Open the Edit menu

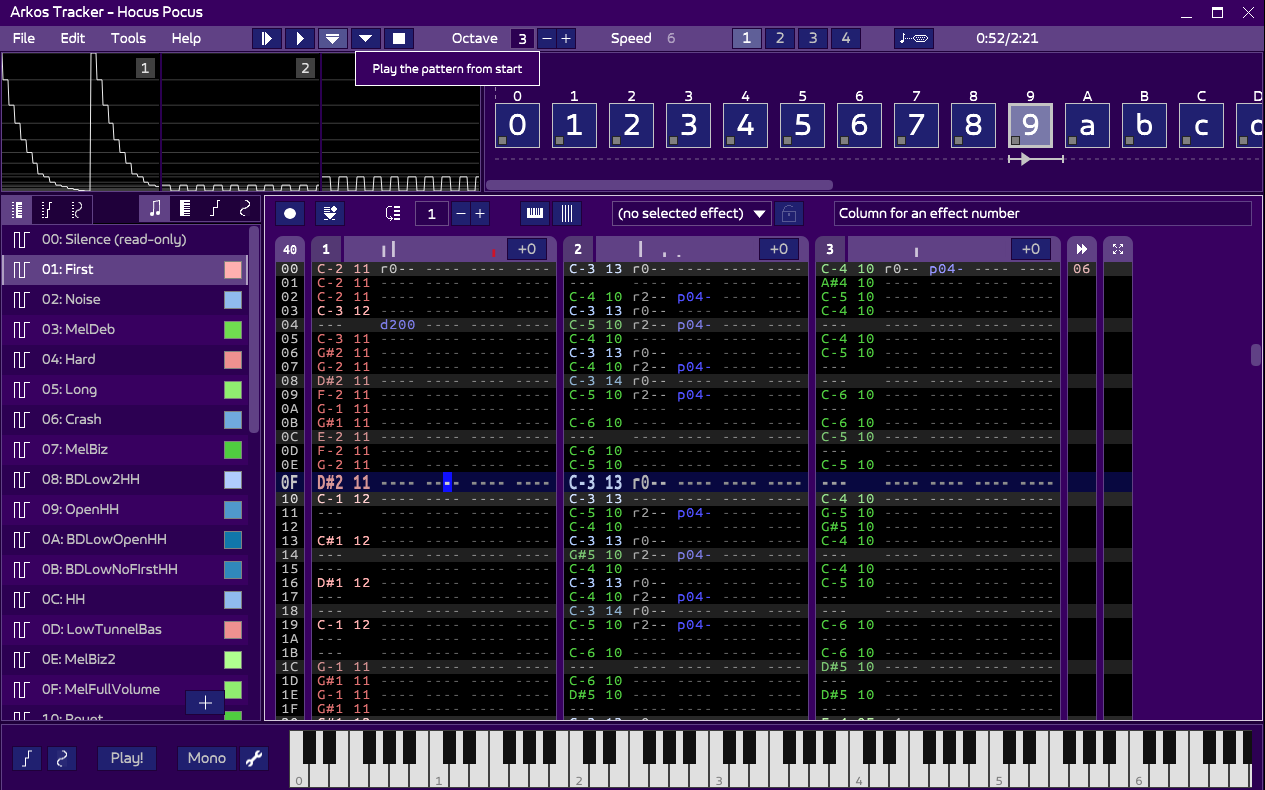(x=73, y=39)
